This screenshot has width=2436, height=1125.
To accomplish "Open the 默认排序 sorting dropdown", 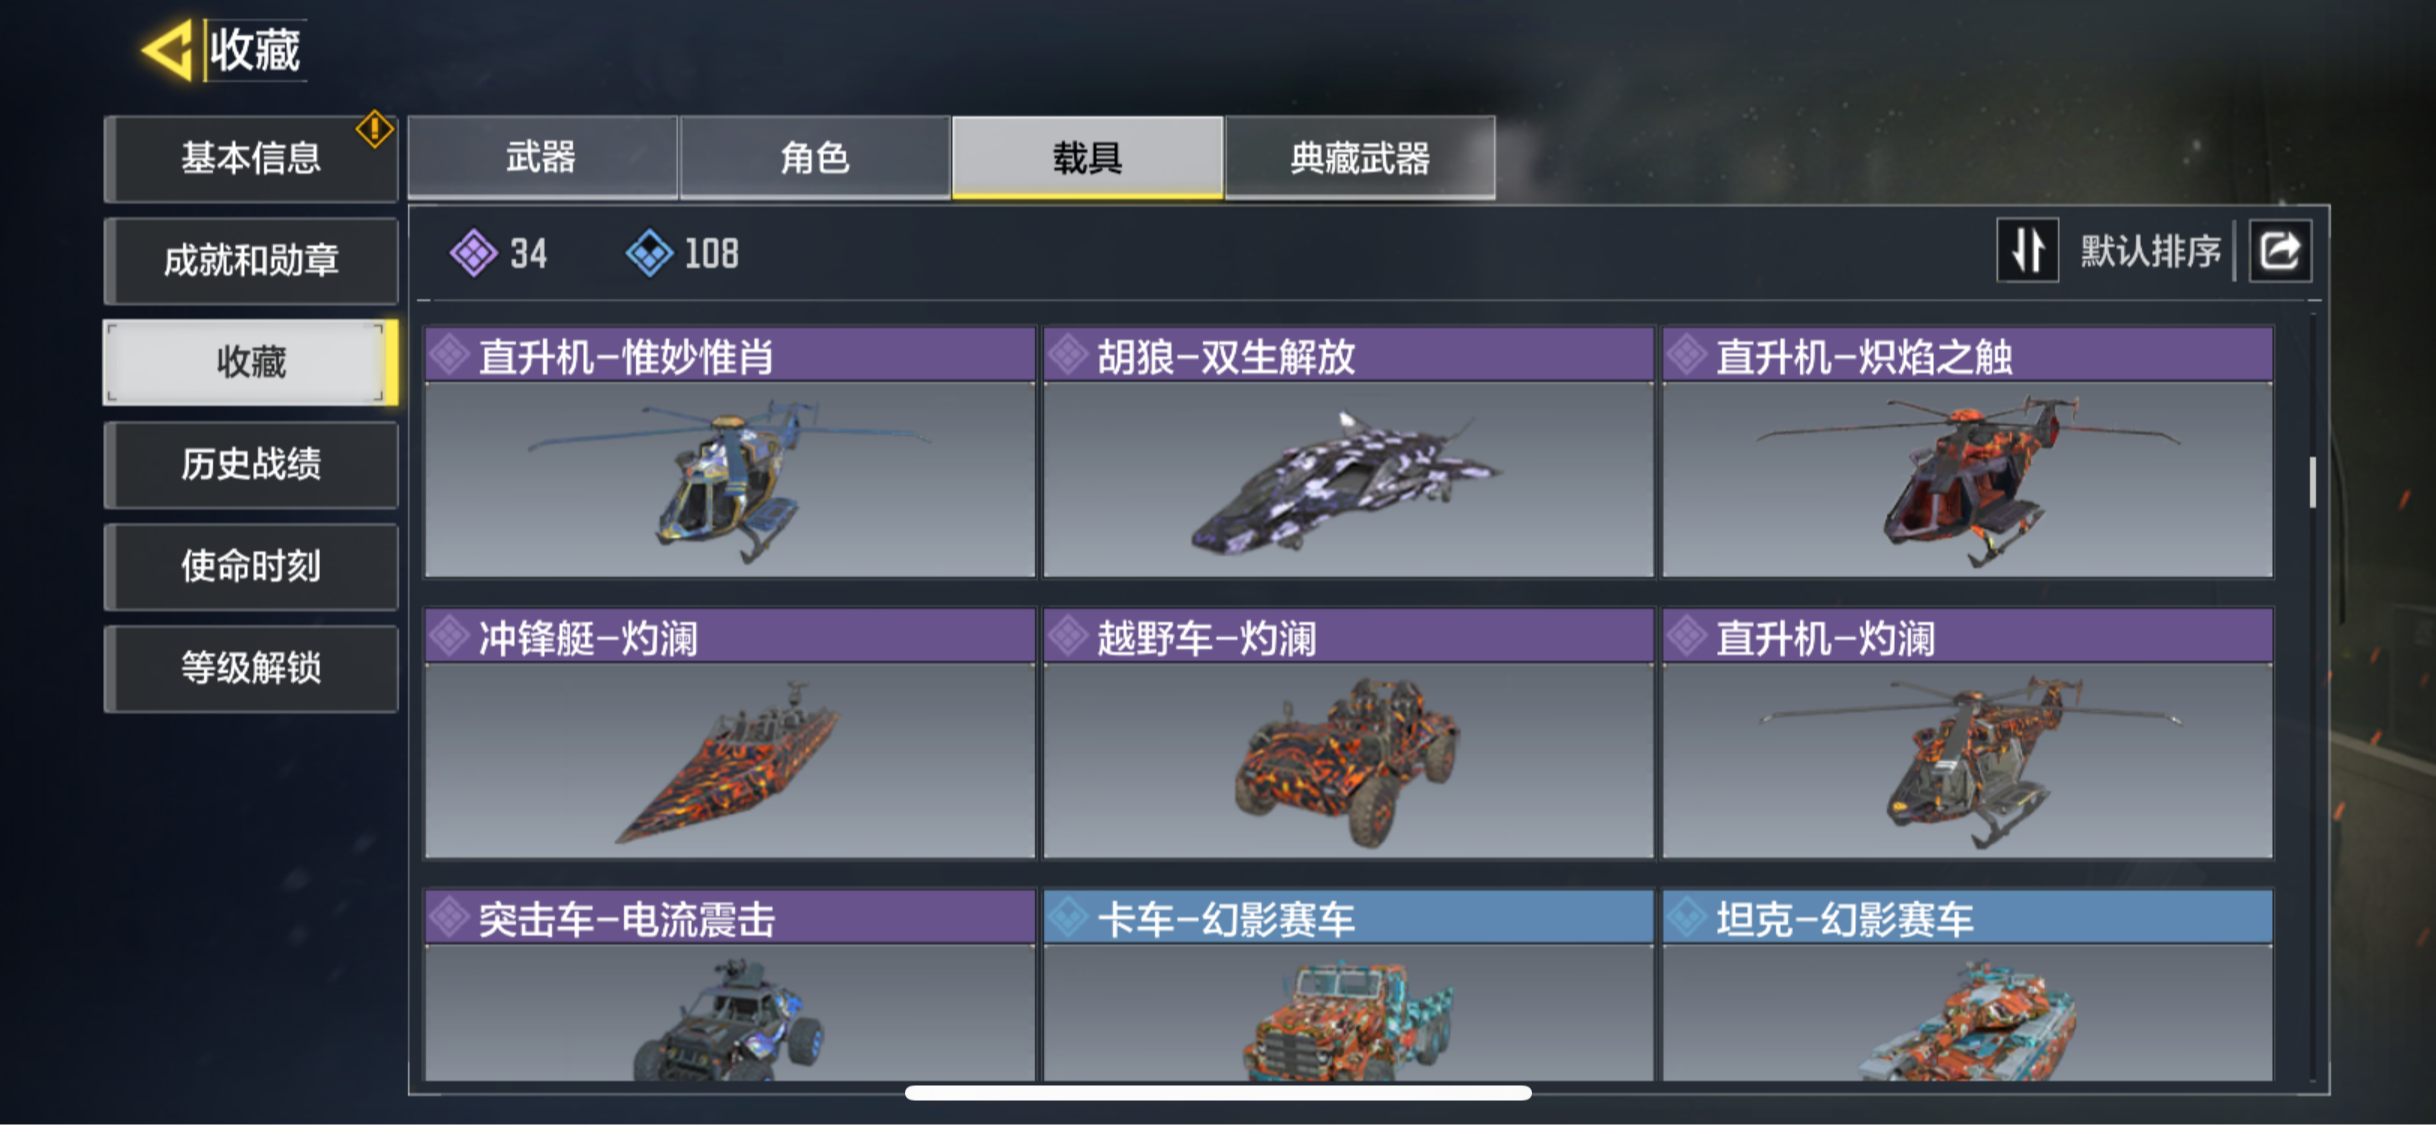I will point(2150,251).
